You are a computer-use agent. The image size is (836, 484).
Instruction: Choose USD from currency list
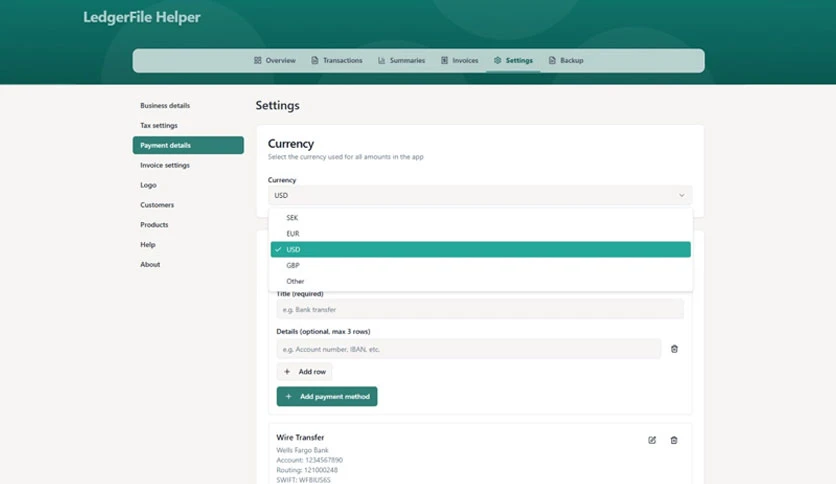pyautogui.click(x=480, y=249)
